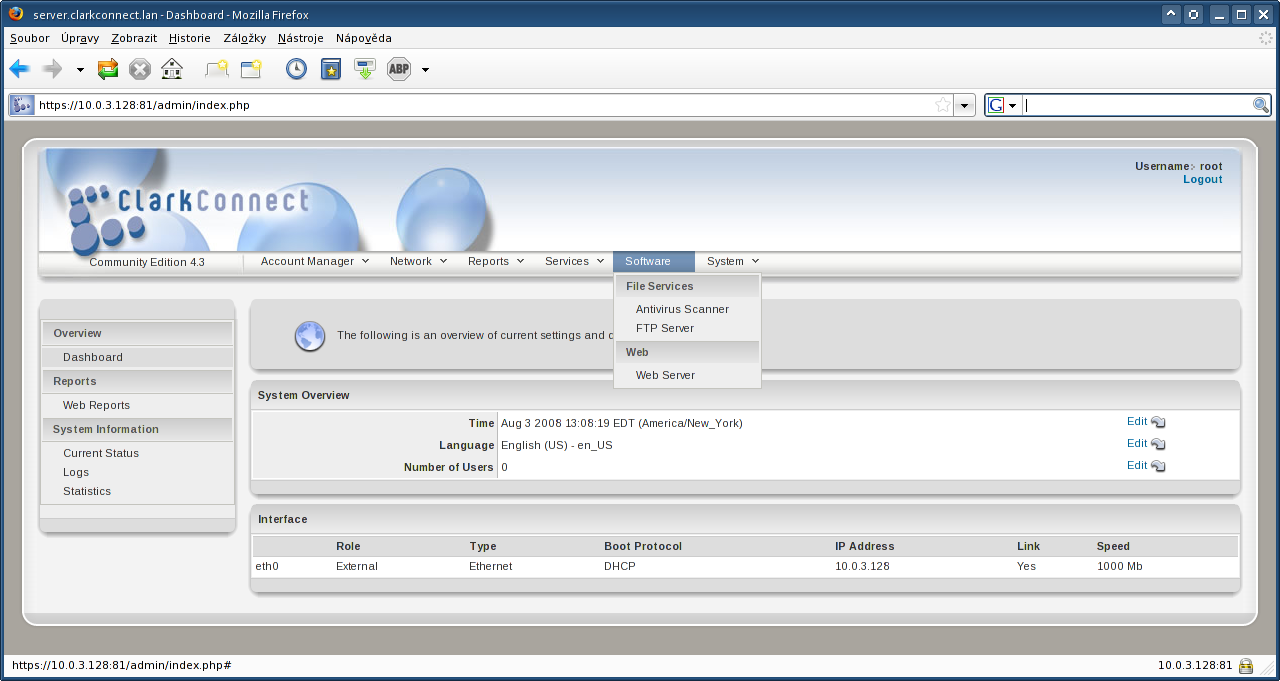Click the Overview sidebar section header

137,333
